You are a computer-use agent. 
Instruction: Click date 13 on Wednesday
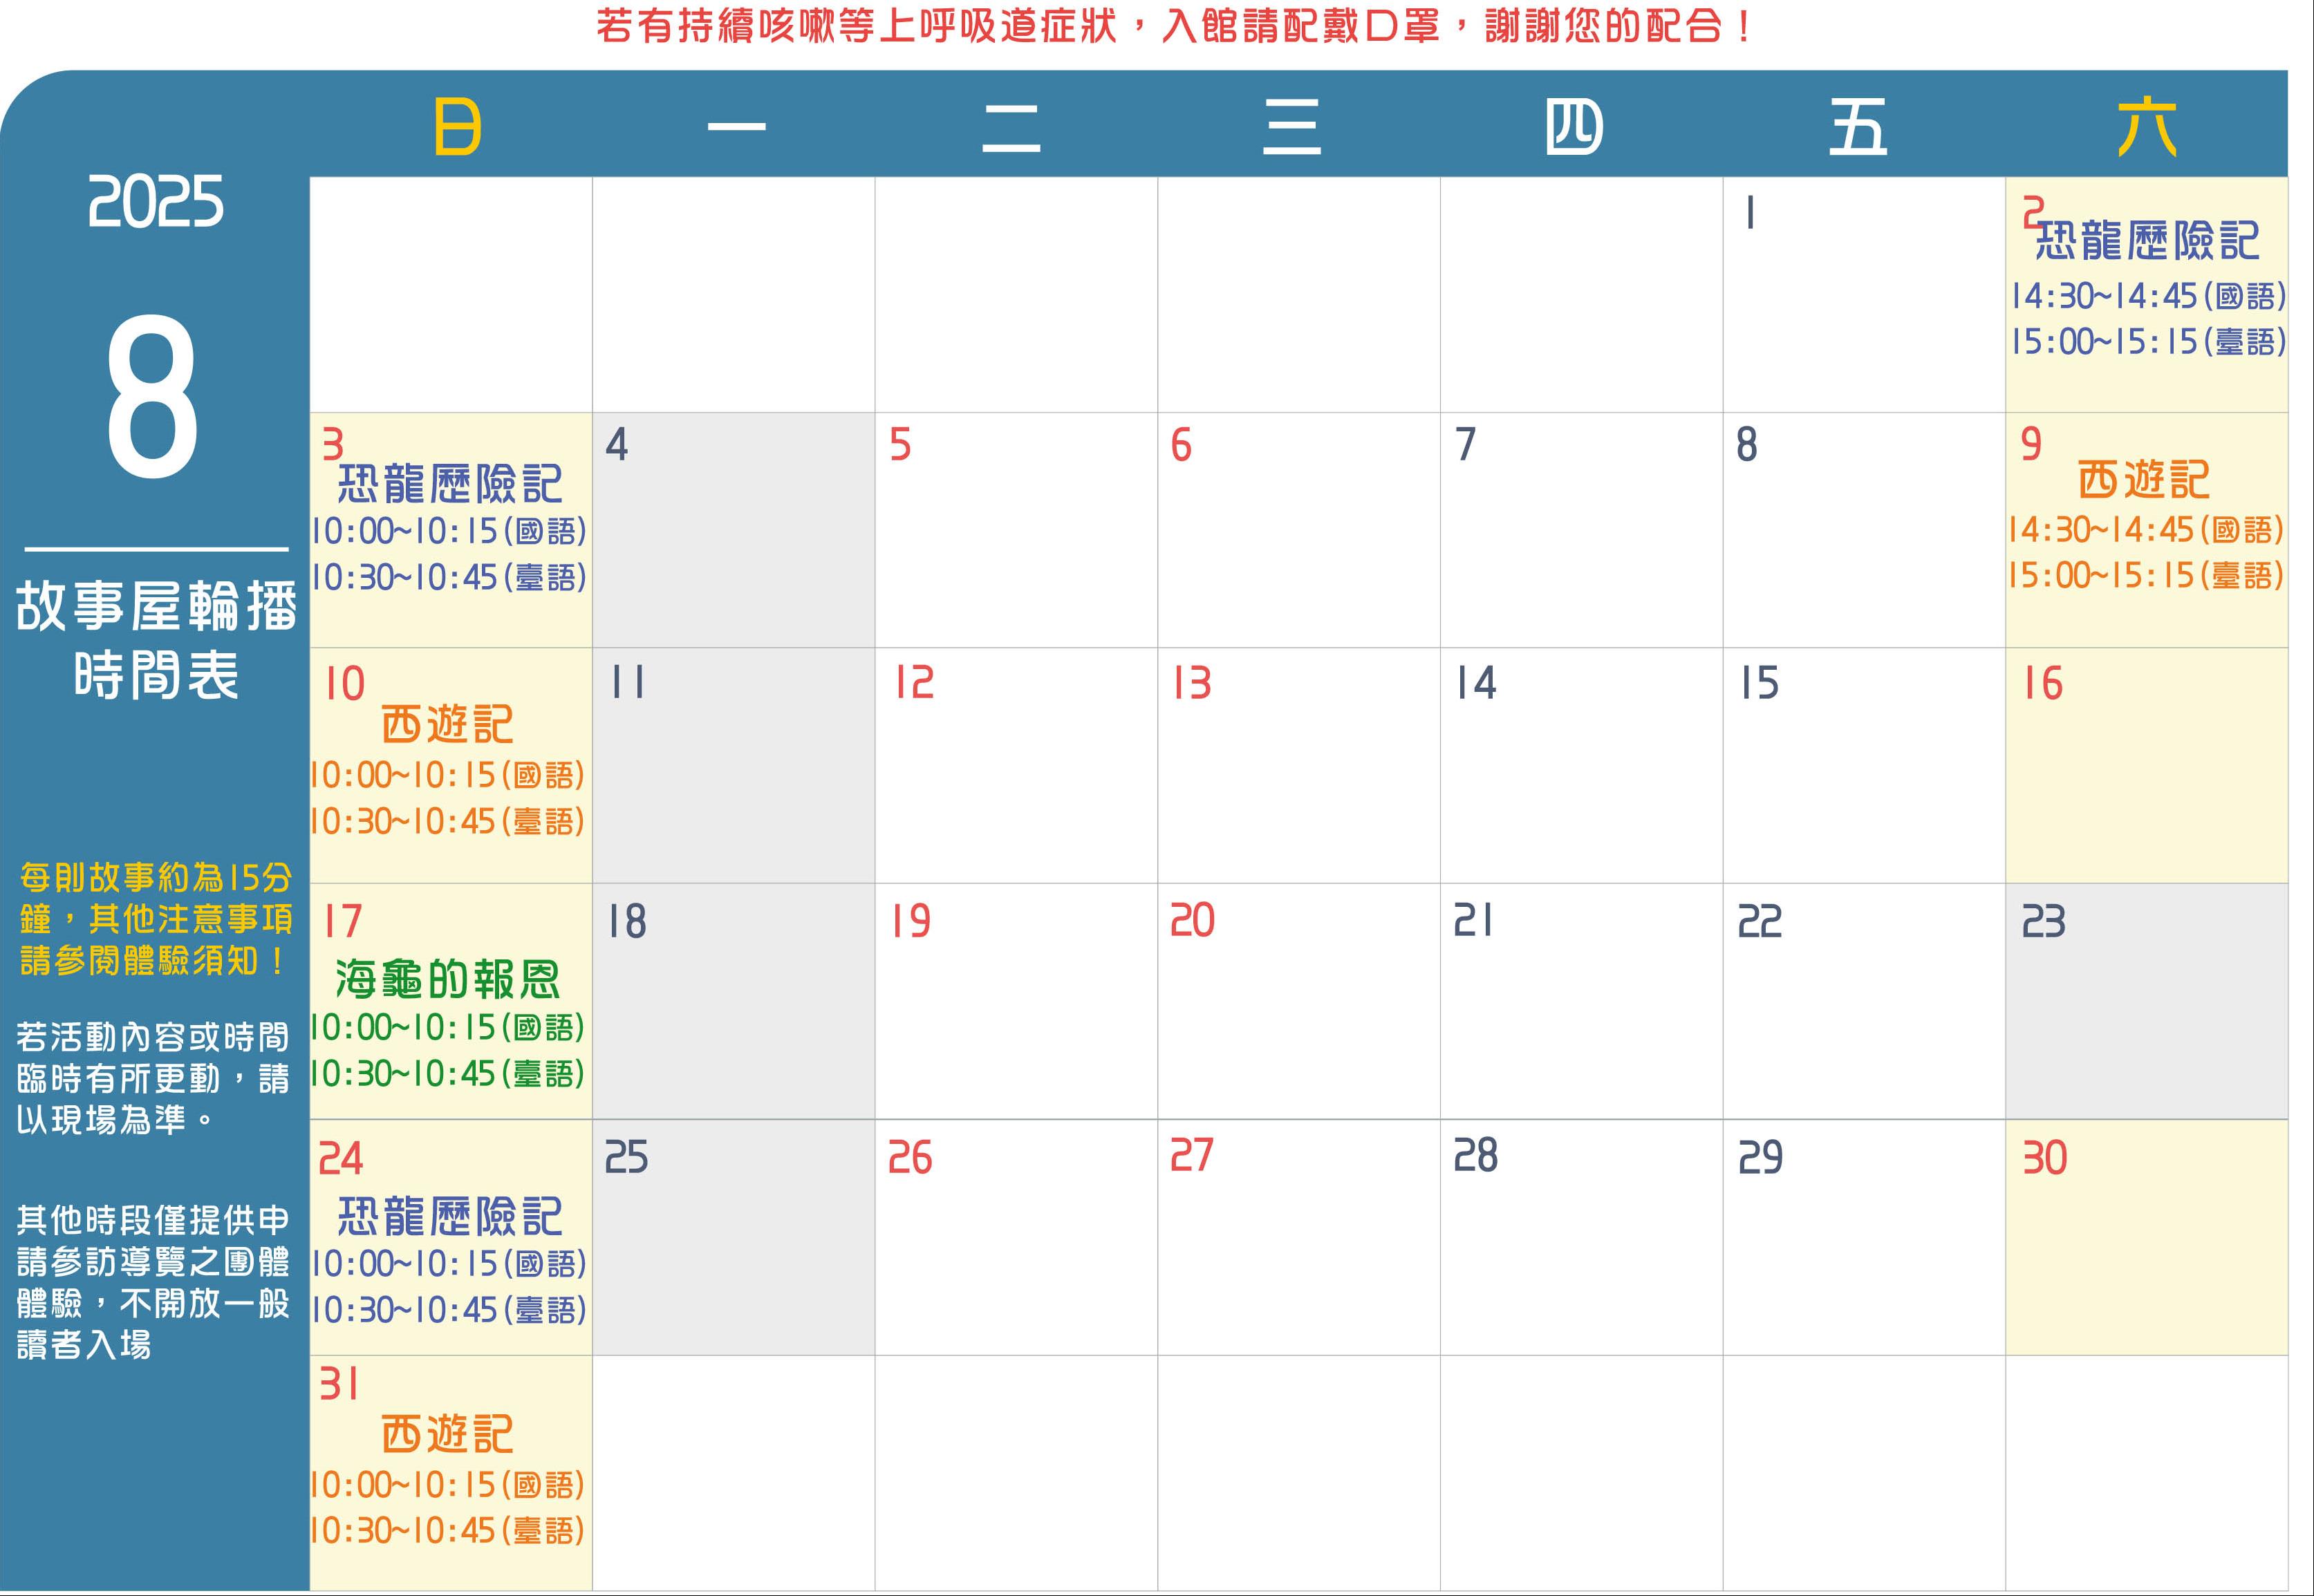pos(1192,683)
